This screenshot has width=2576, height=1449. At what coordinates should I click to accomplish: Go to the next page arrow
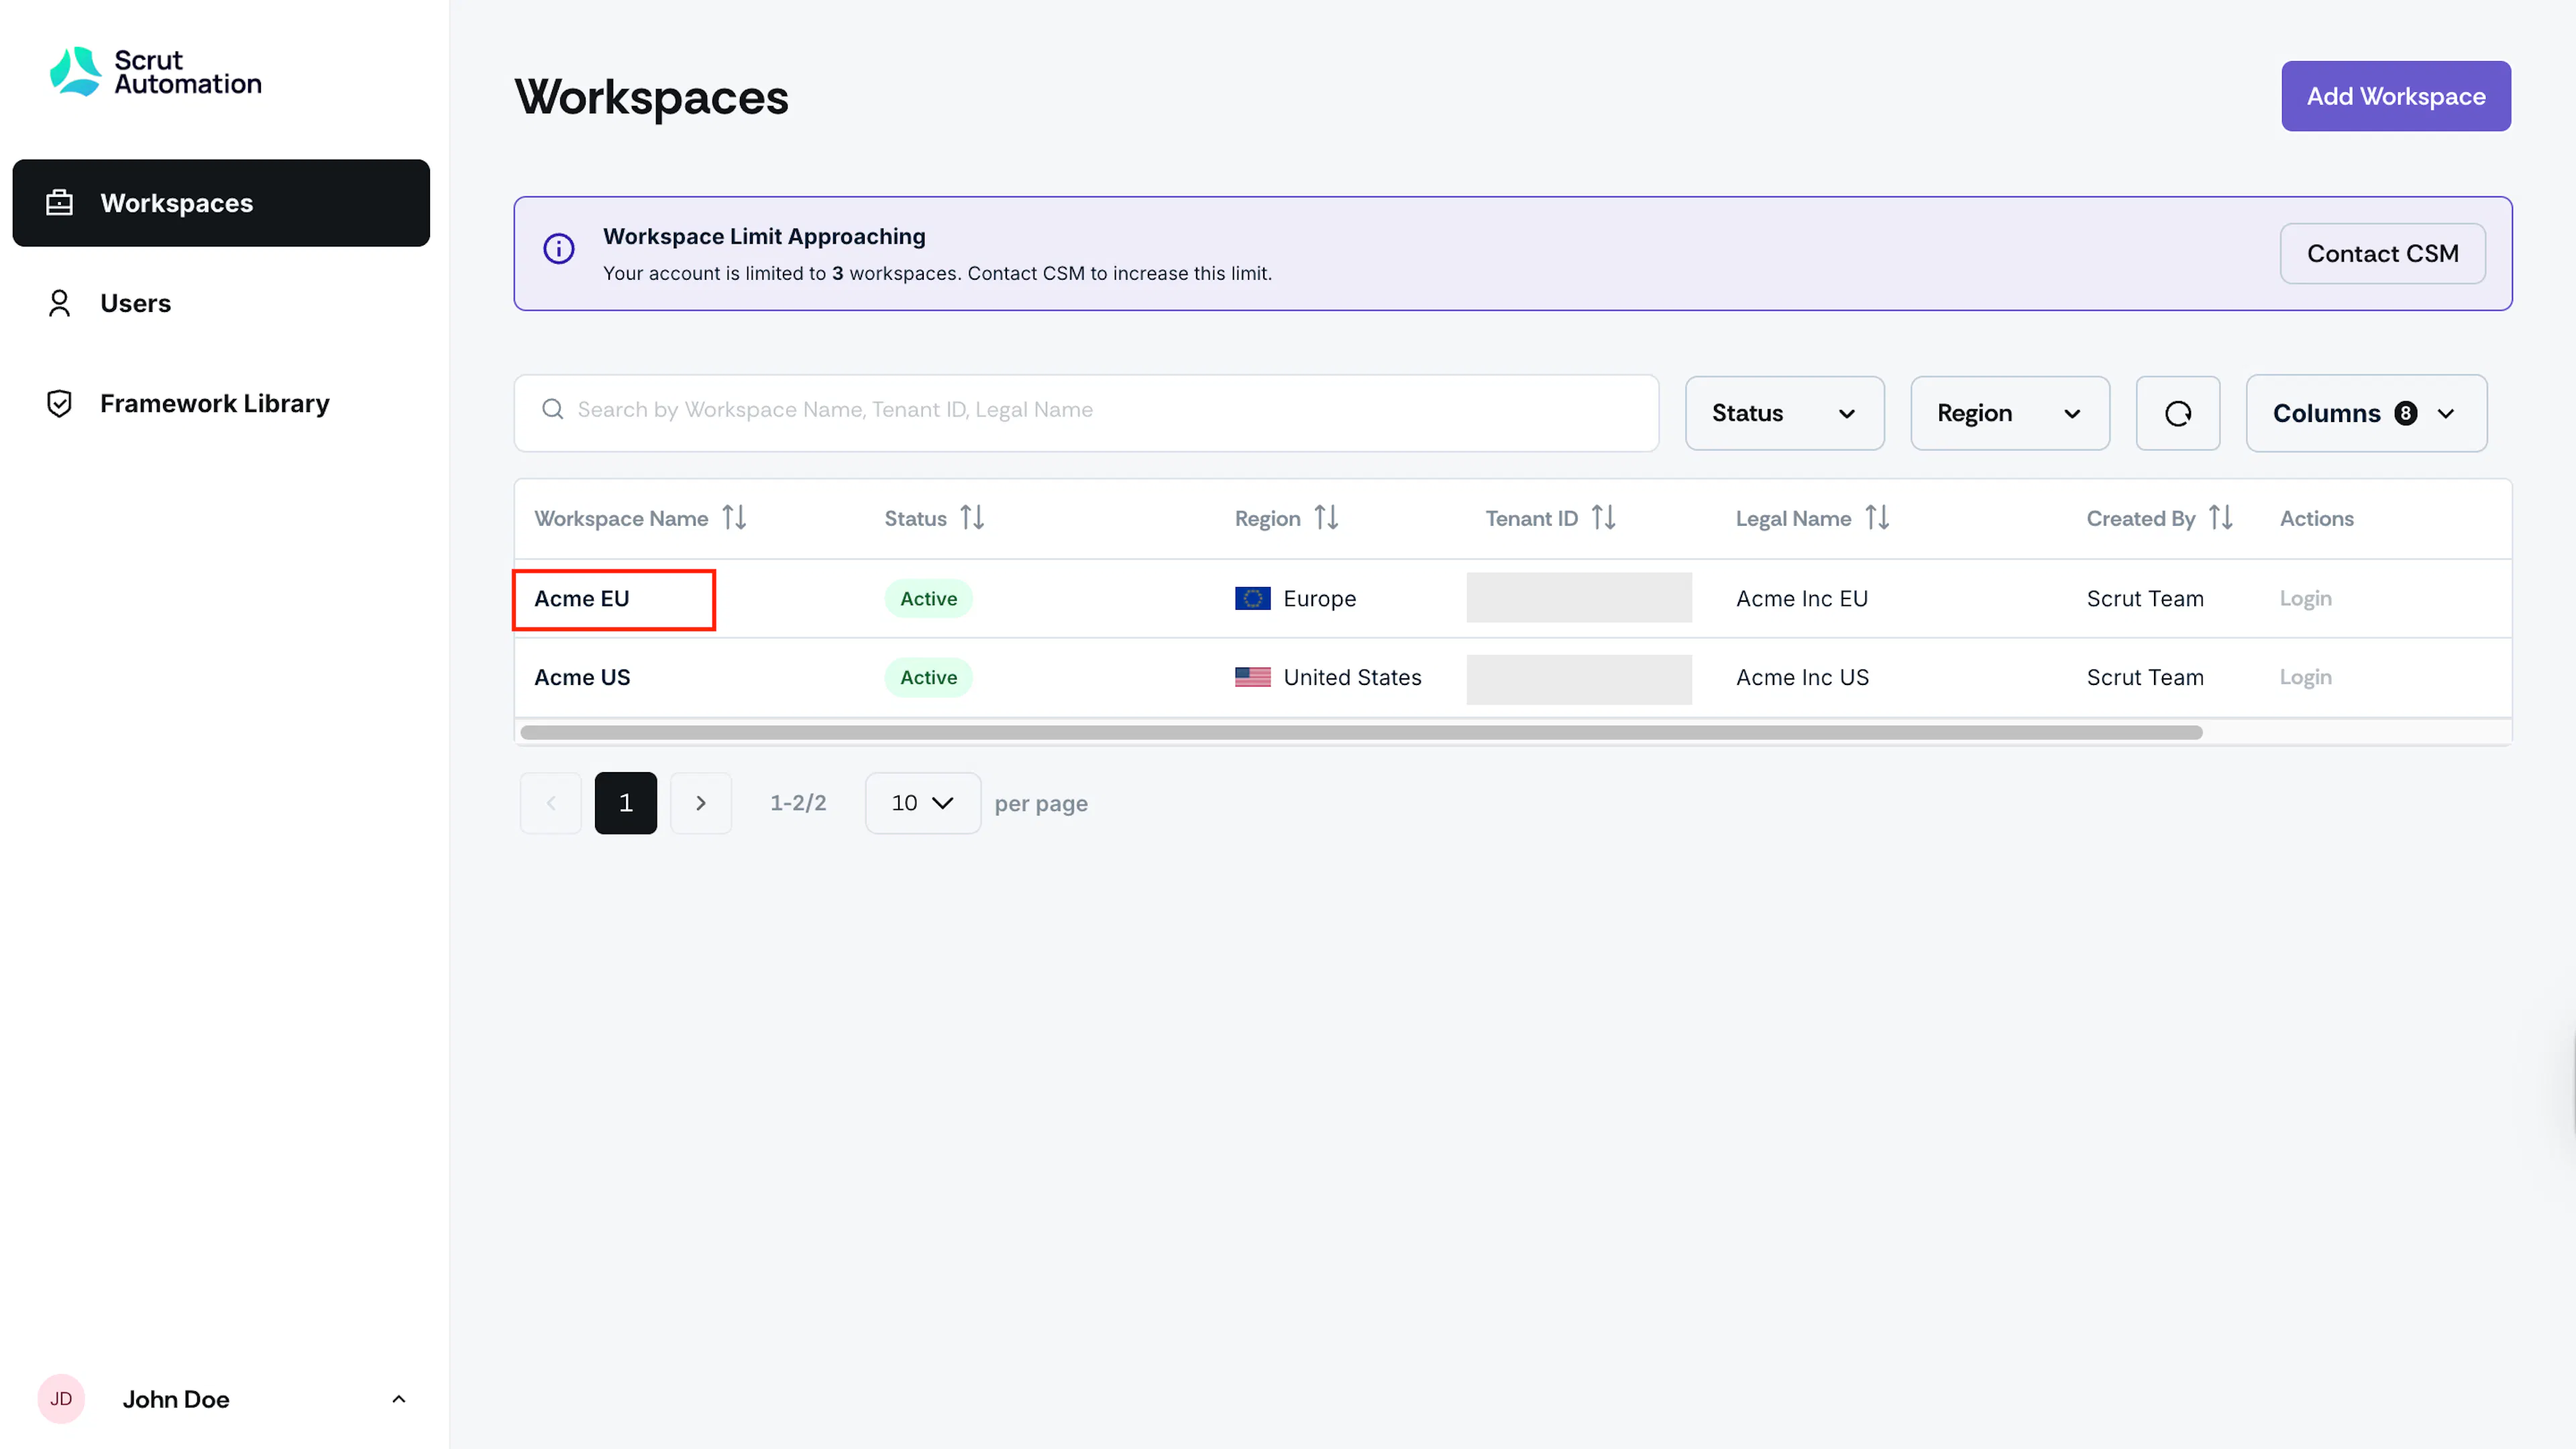click(x=700, y=803)
